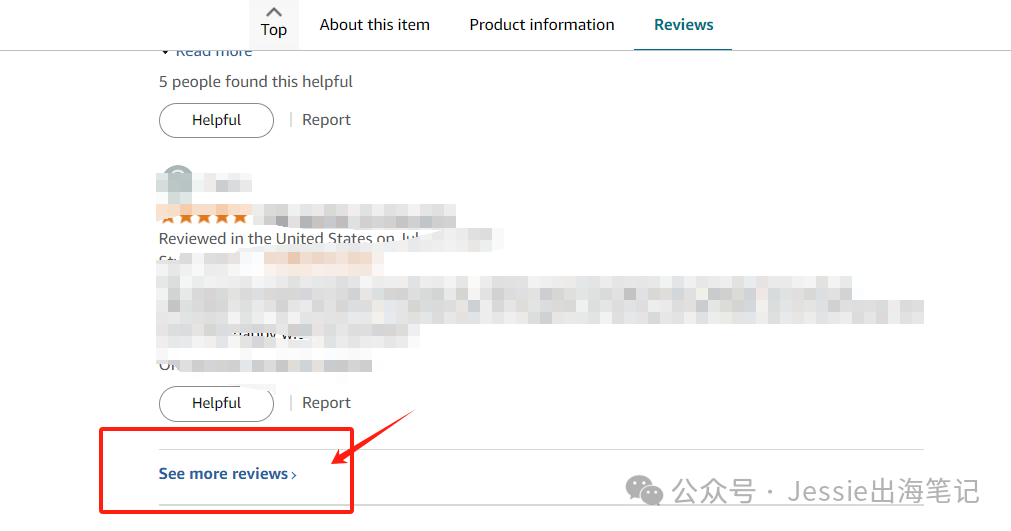Image resolution: width=1011 pixels, height=531 pixels.
Task: Select the Reviews tab
Action: coord(683,24)
